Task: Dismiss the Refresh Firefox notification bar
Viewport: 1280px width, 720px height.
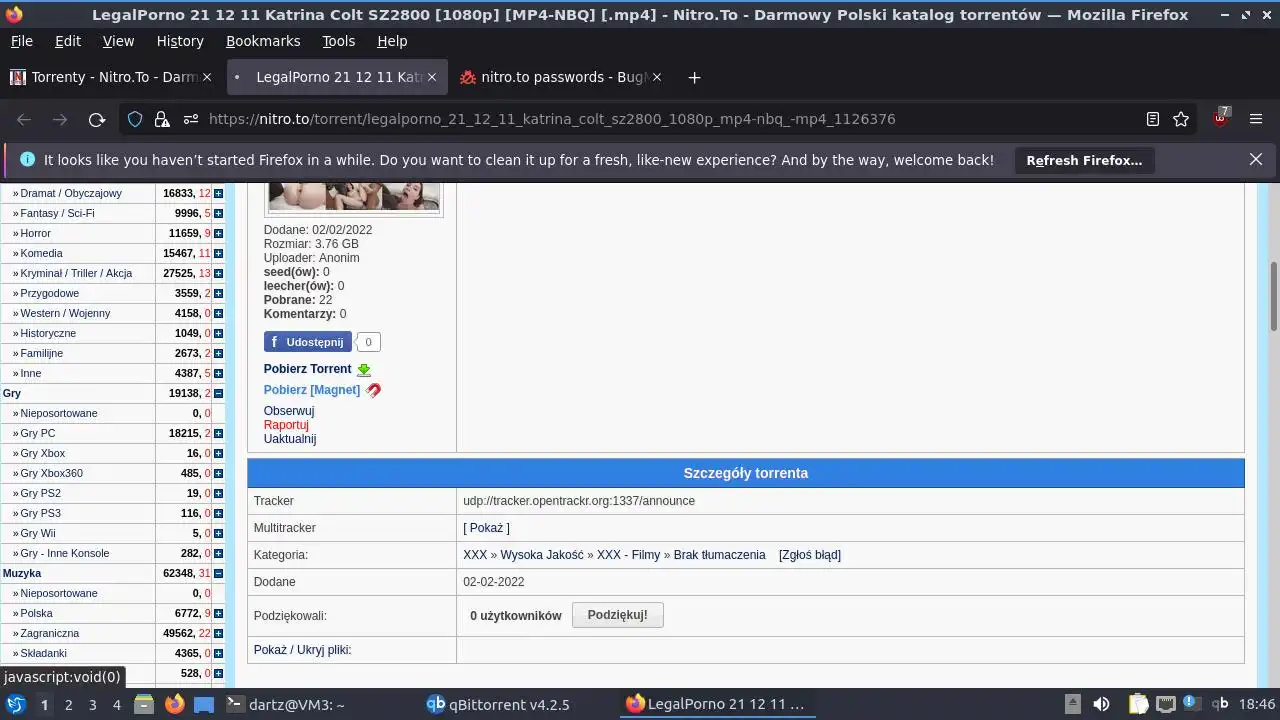Action: (x=1256, y=159)
